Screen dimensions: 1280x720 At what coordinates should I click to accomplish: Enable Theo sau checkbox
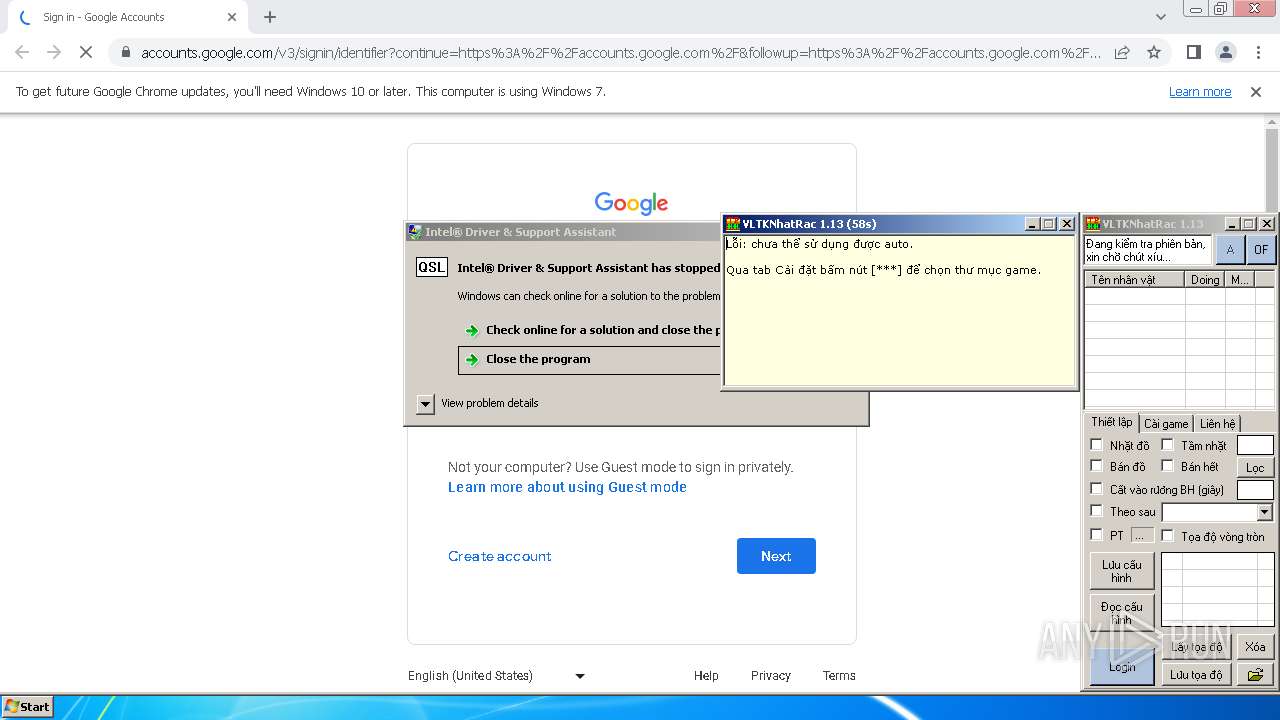pyautogui.click(x=1097, y=511)
